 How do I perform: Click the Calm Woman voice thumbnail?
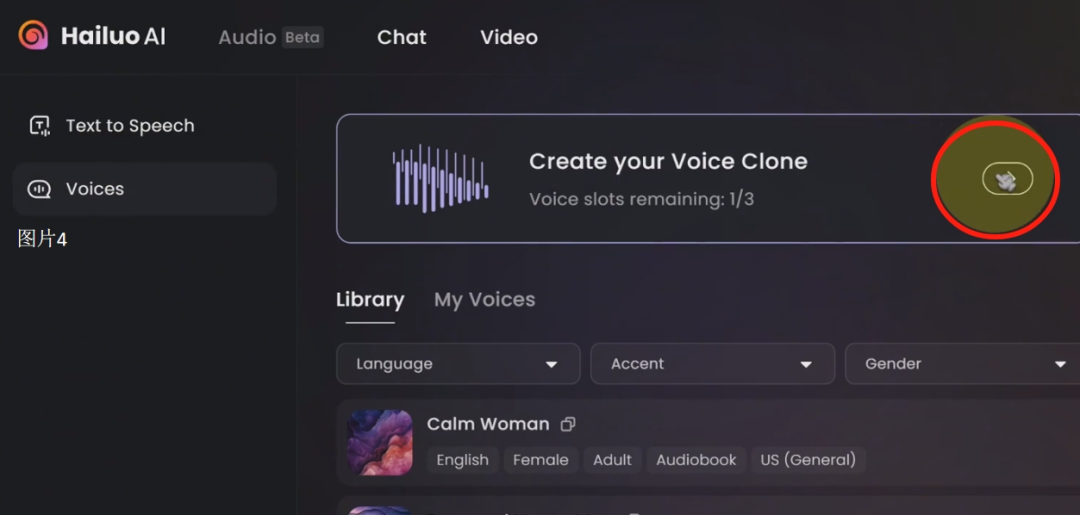(x=380, y=443)
